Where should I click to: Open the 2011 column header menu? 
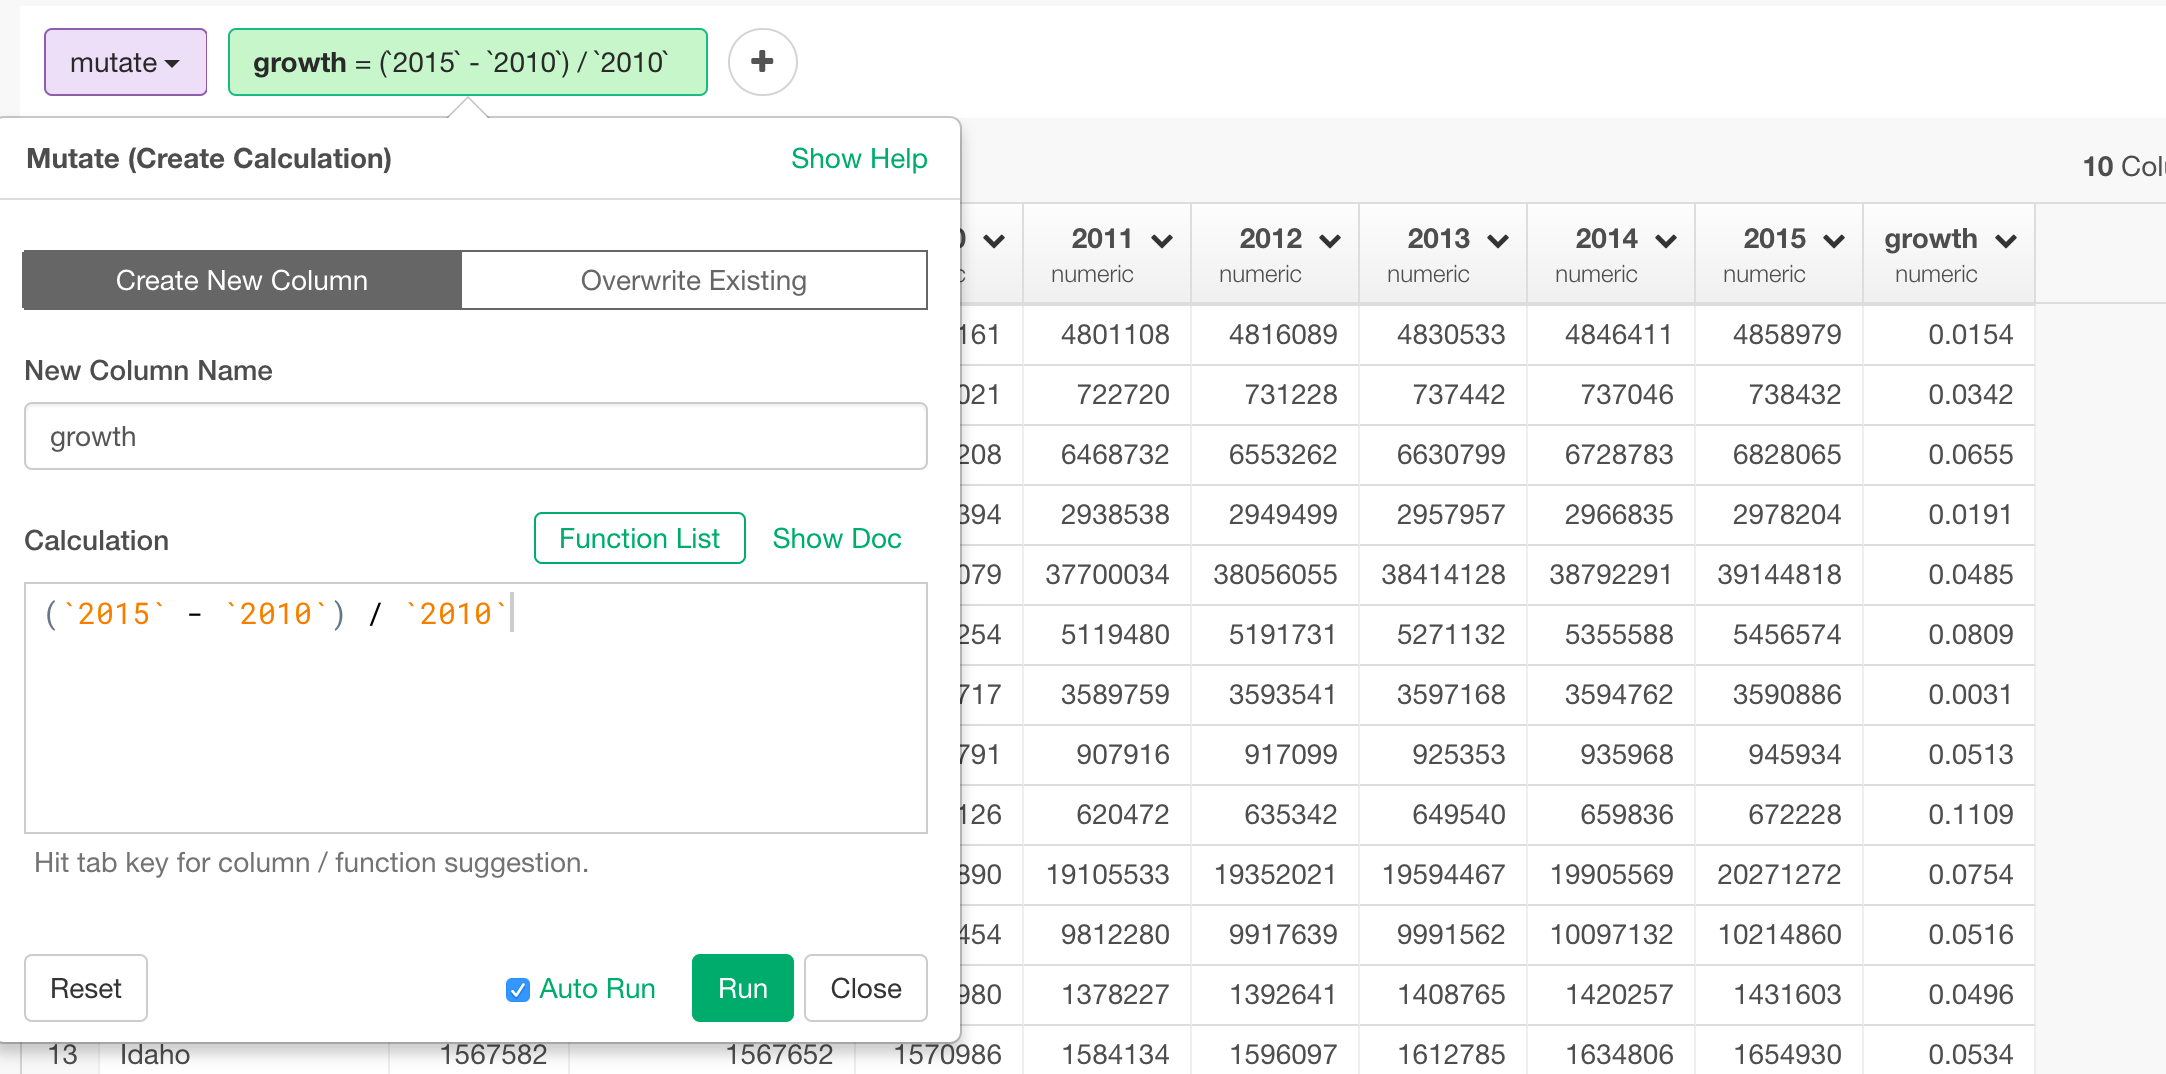point(1161,240)
